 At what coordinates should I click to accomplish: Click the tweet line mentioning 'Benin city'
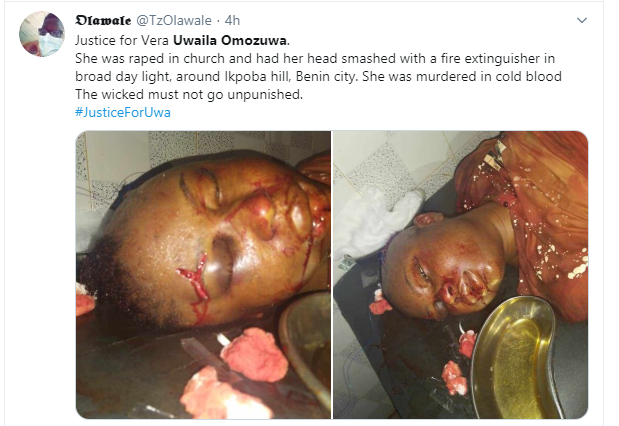318,77
